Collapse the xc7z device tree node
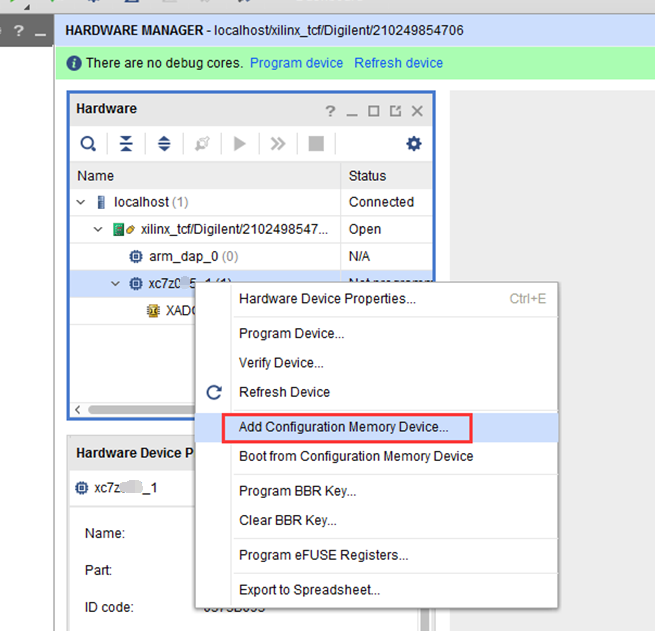Viewport: 655px width, 631px height. click(116, 284)
